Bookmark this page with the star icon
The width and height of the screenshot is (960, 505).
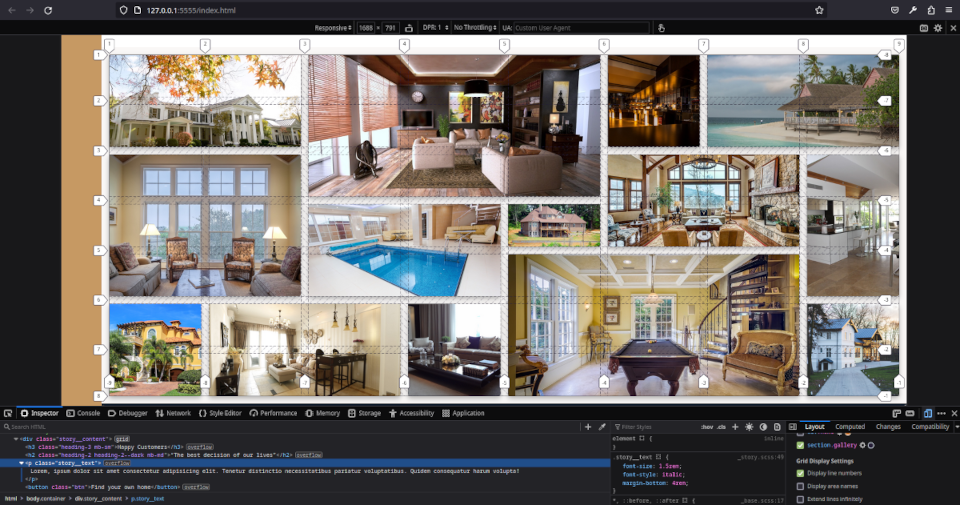pos(819,10)
